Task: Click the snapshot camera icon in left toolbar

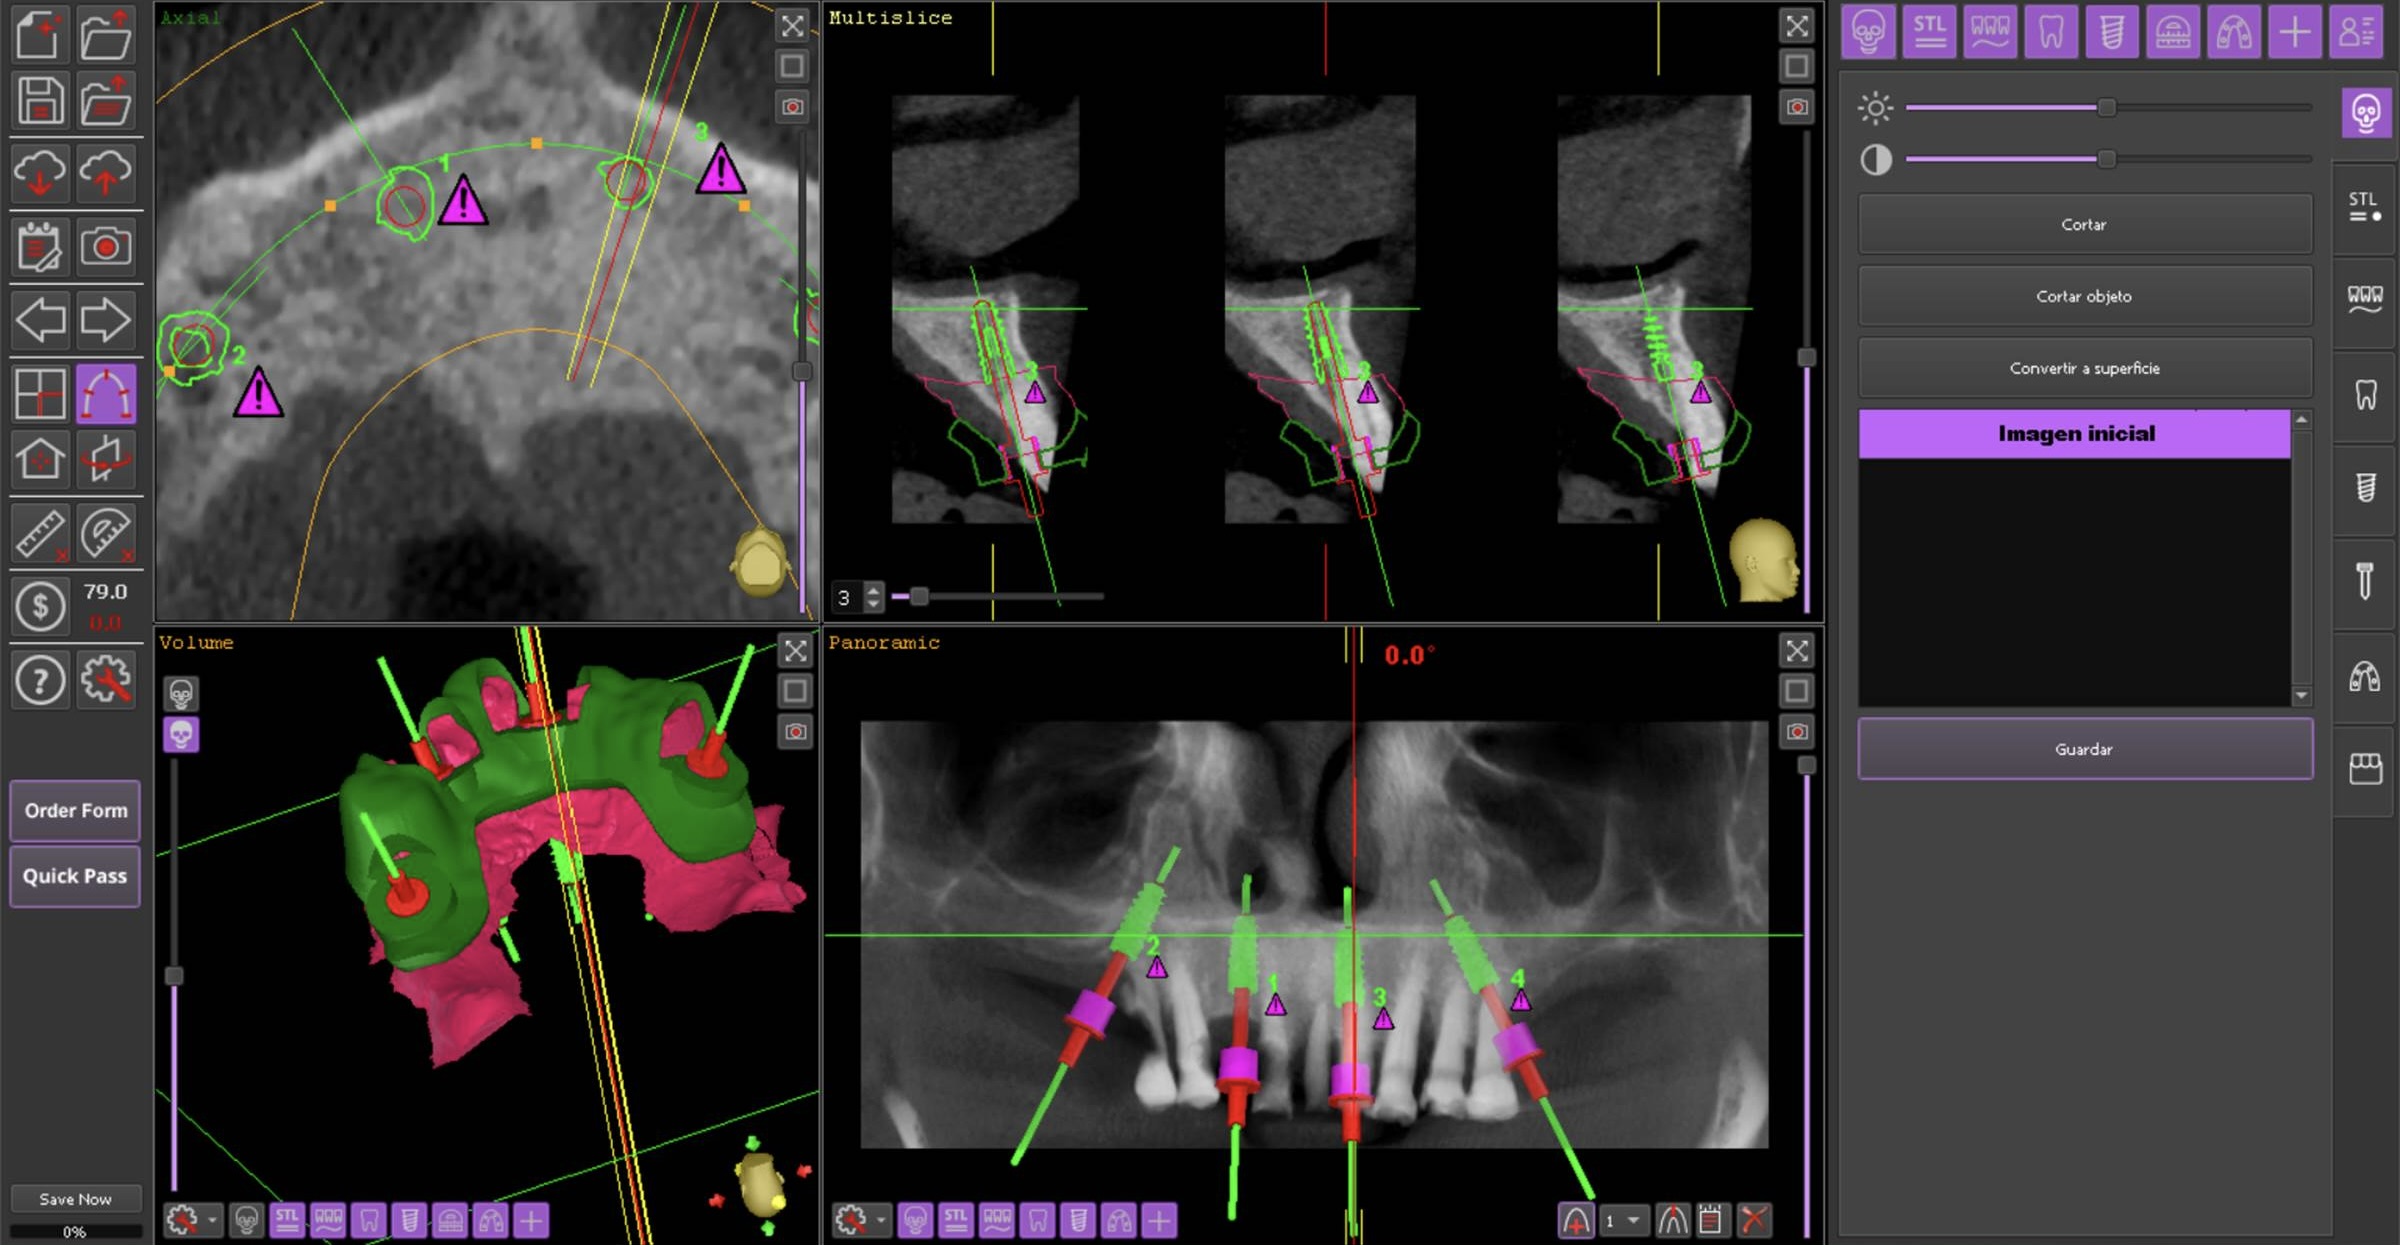Action: pyautogui.click(x=106, y=247)
